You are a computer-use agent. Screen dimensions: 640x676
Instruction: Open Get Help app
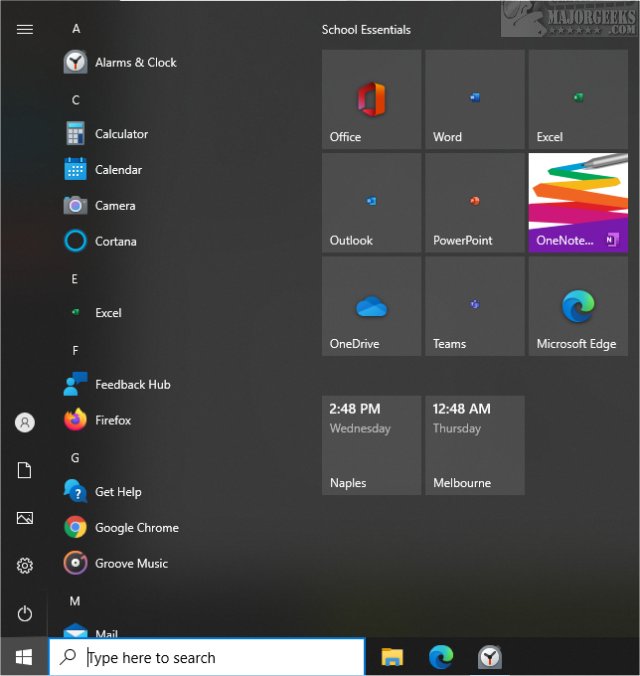103,491
